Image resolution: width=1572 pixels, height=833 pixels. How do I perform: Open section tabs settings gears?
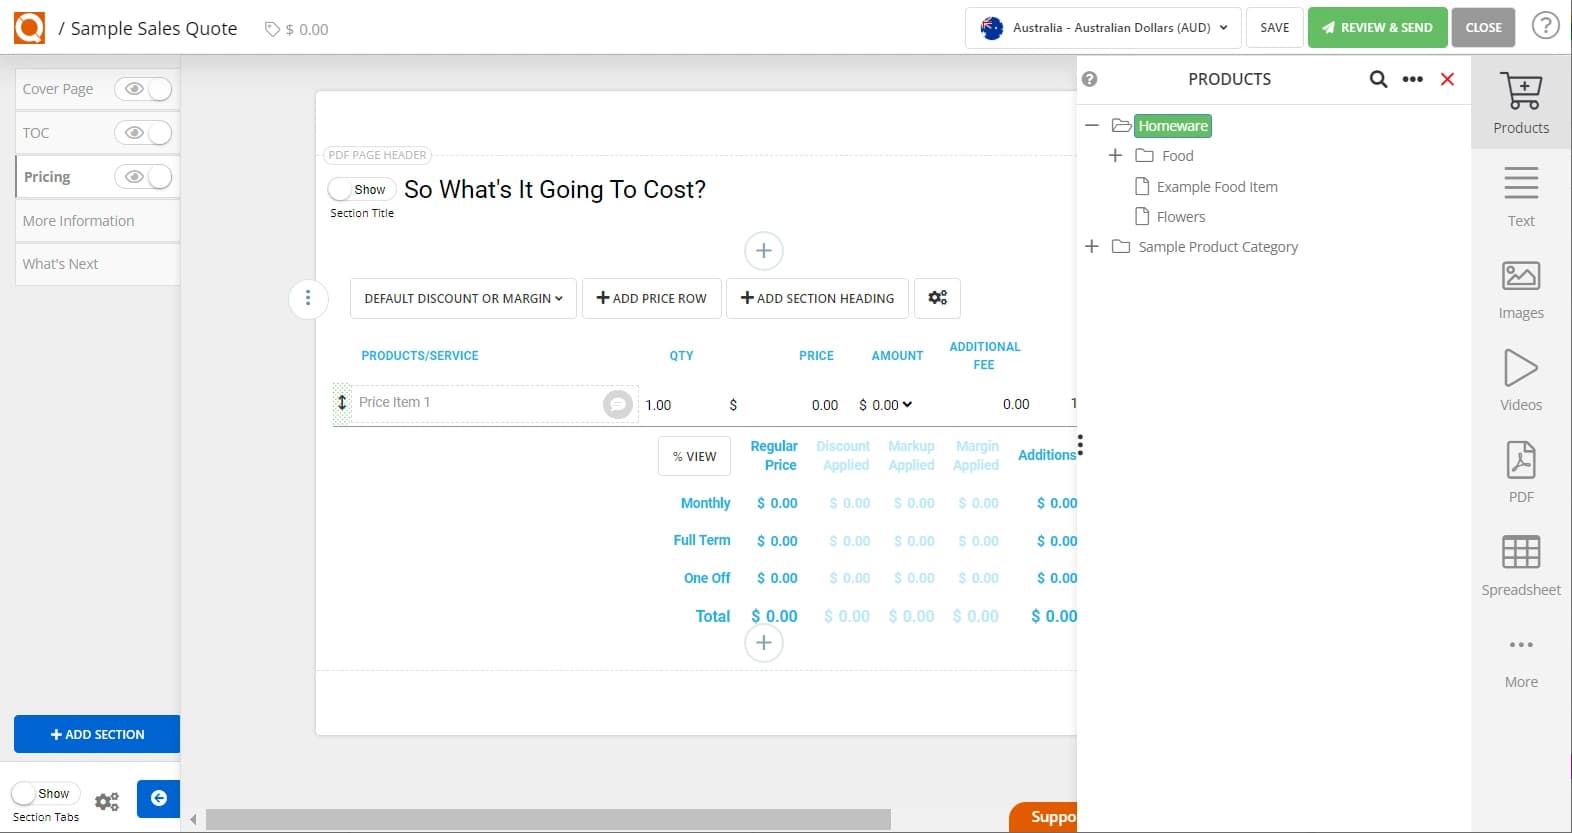coord(107,801)
